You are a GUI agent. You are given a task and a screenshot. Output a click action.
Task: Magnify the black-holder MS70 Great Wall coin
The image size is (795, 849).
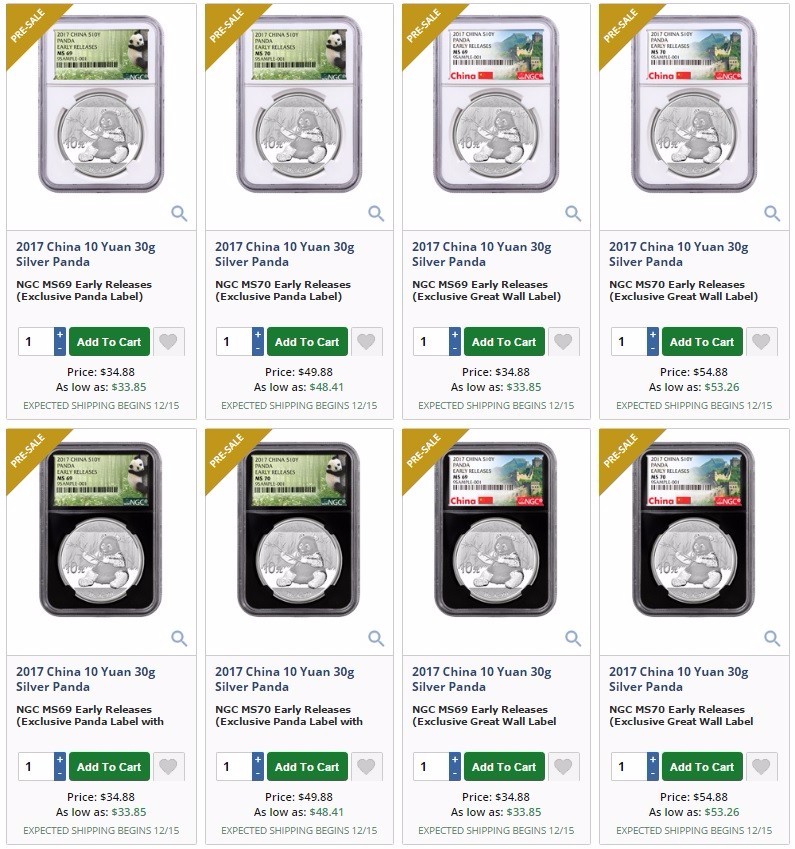click(772, 638)
